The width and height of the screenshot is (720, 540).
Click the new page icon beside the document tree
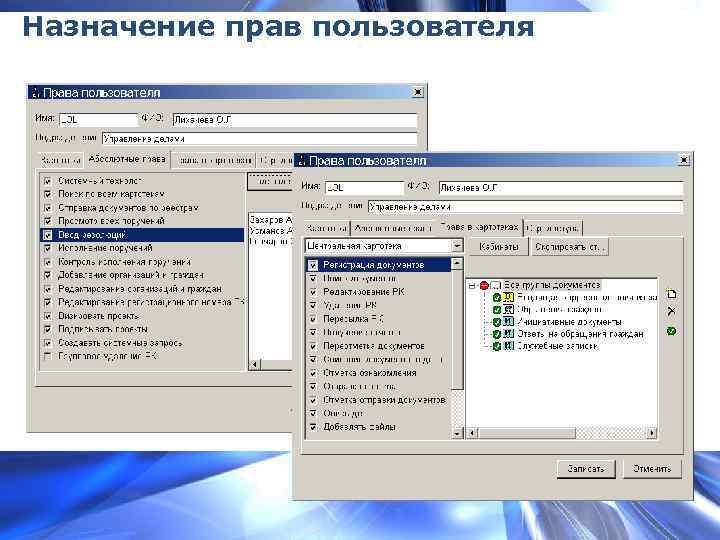(x=671, y=294)
